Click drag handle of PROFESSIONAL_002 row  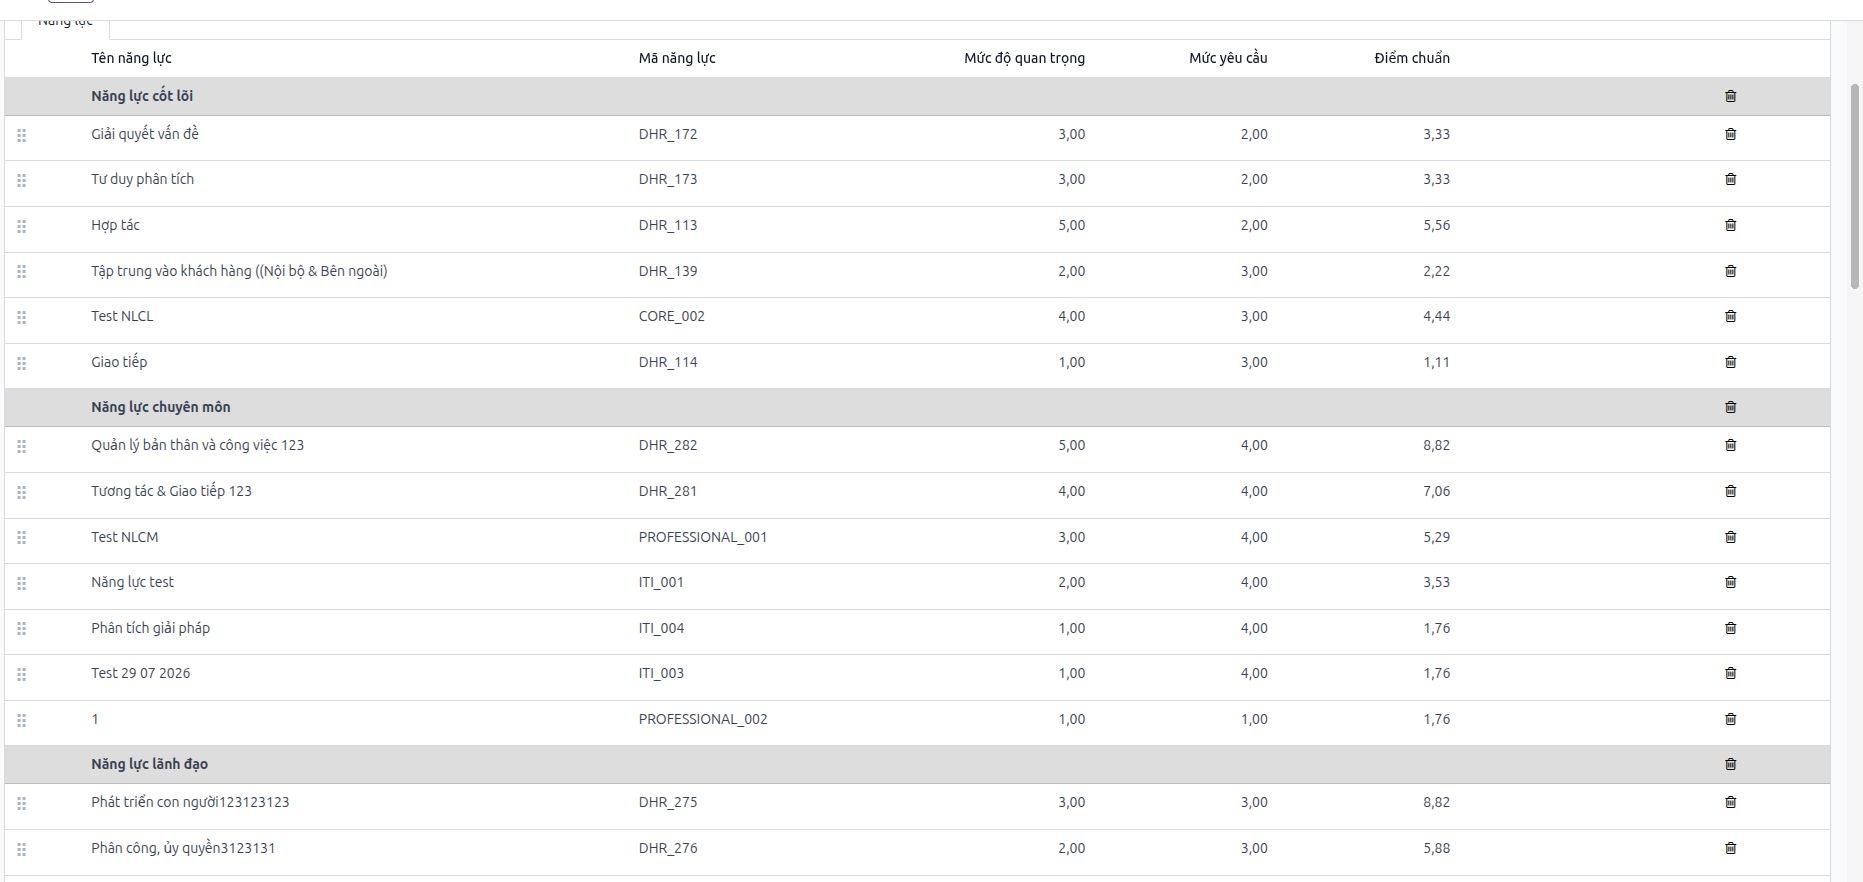(22, 720)
